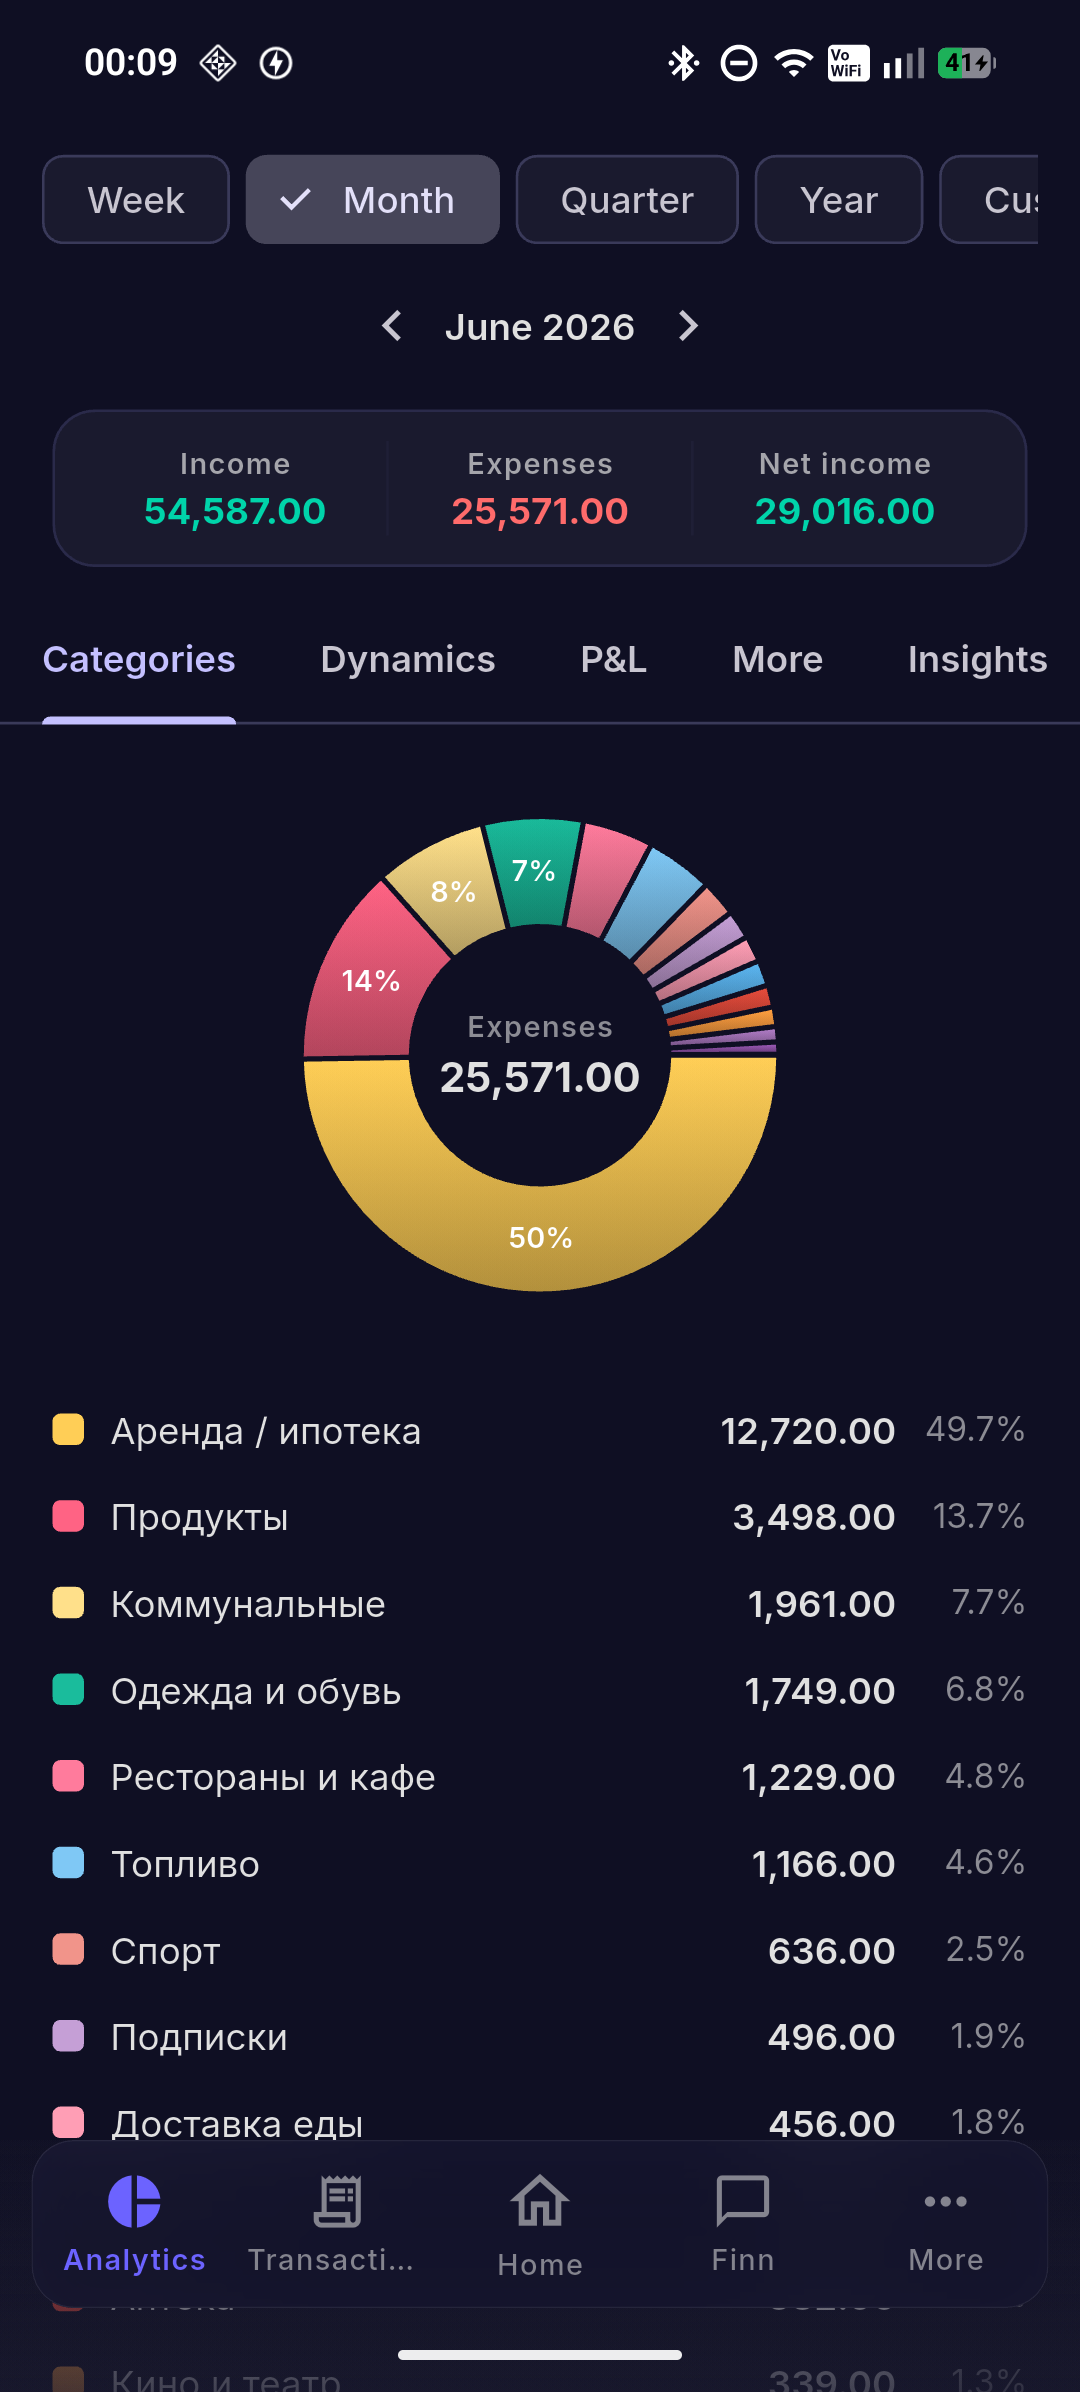
Task: Tap the 636.00 amount
Action: pyautogui.click(x=831, y=1951)
